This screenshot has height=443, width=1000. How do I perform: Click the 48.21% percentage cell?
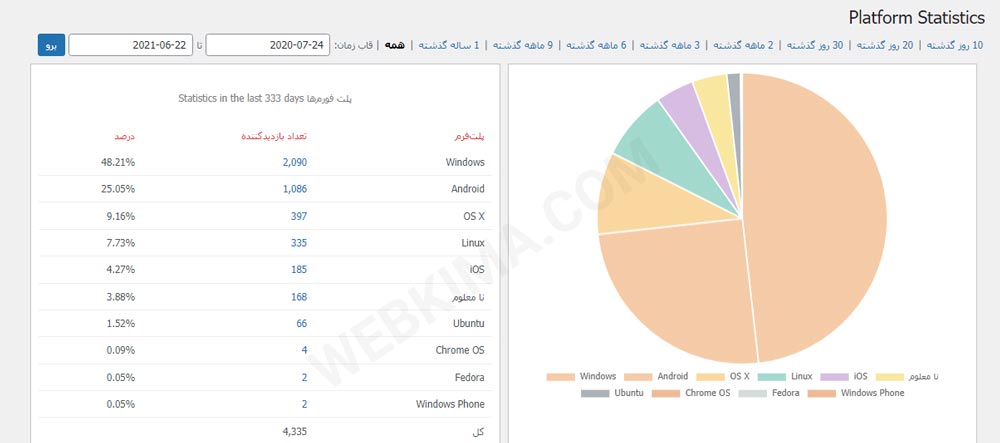[118, 163]
